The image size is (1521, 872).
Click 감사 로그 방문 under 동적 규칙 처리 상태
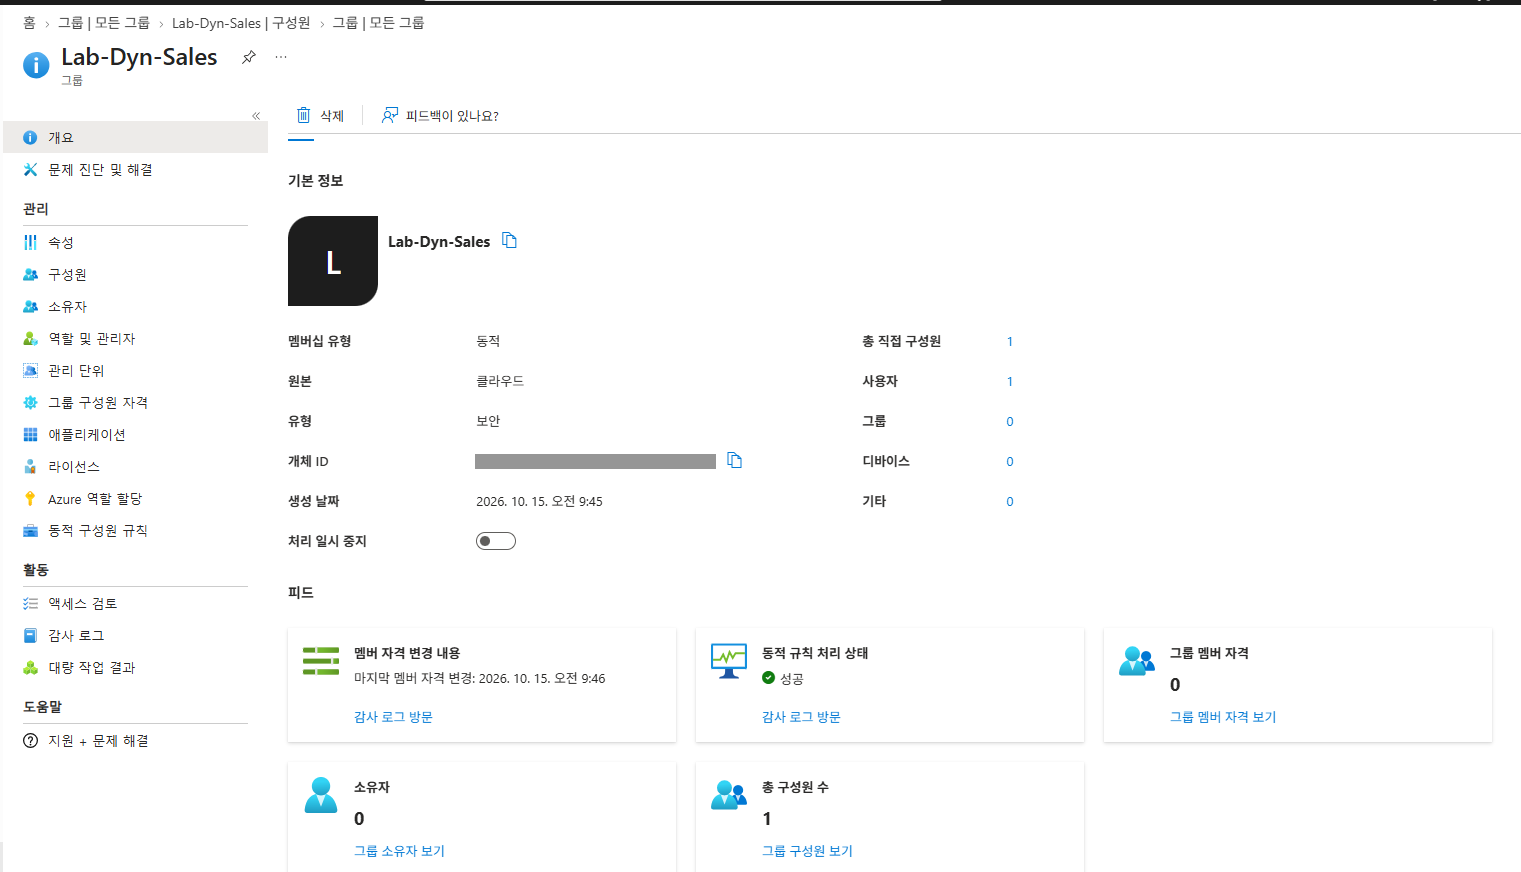coord(801,717)
